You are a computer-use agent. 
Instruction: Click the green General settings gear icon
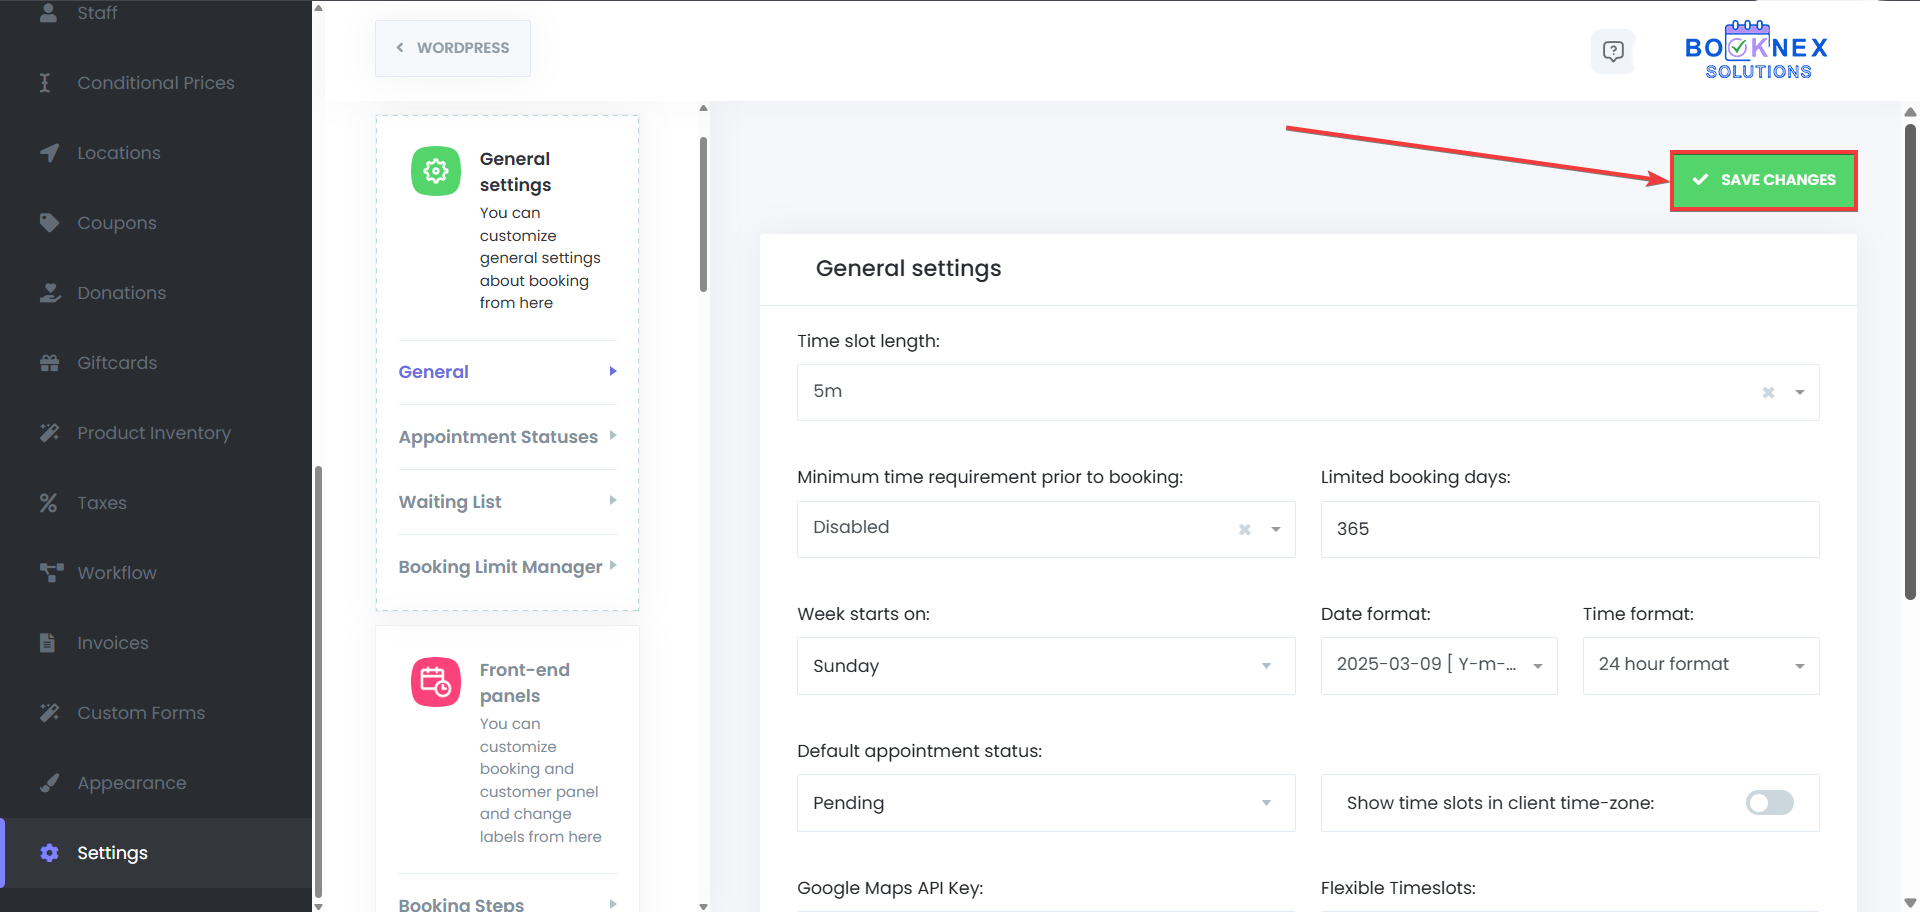click(x=436, y=171)
